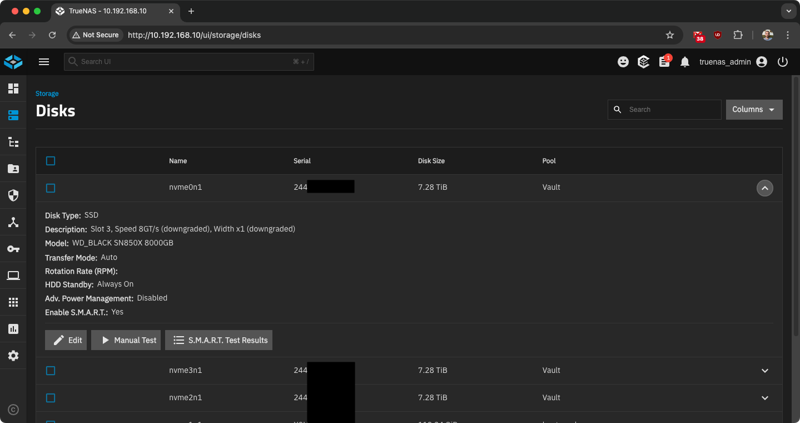Click the browser address bar URL
The image size is (800, 423).
194,35
